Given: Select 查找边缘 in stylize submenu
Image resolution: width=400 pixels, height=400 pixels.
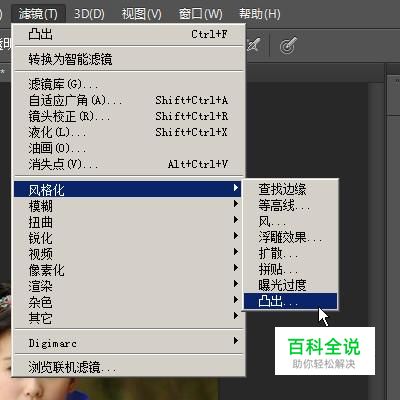Looking at the screenshot, I should (291, 189).
